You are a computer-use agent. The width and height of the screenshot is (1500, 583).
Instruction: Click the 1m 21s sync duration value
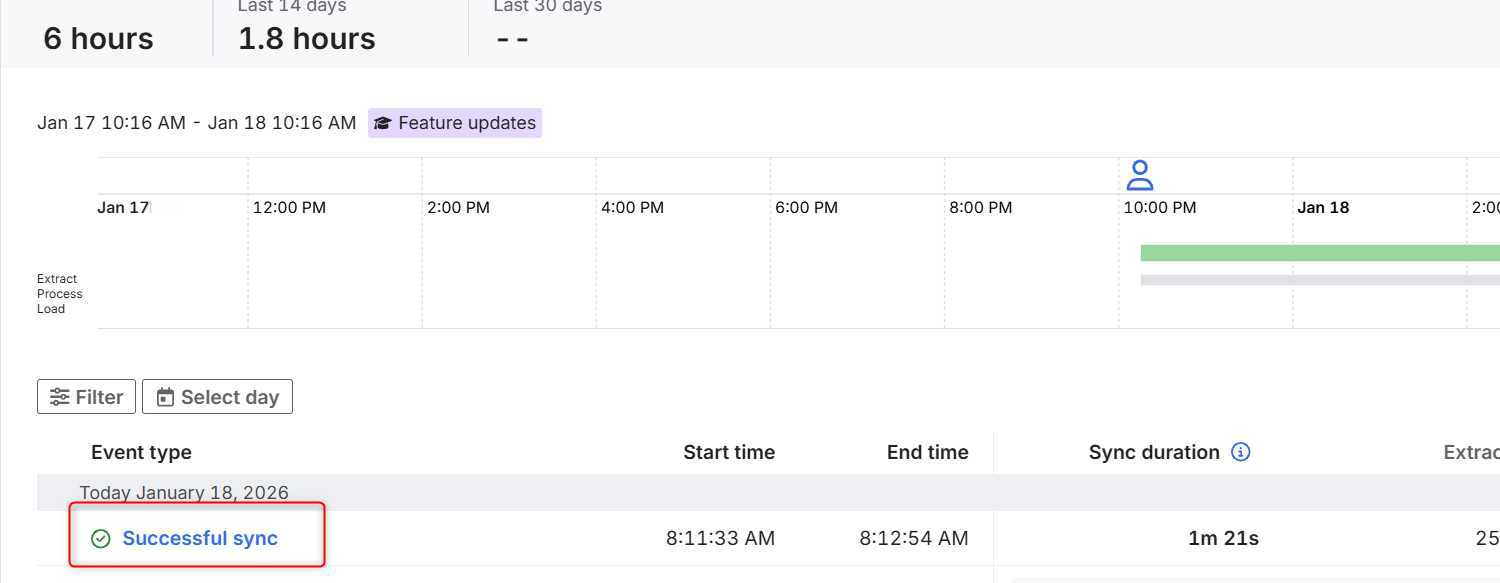click(1223, 538)
